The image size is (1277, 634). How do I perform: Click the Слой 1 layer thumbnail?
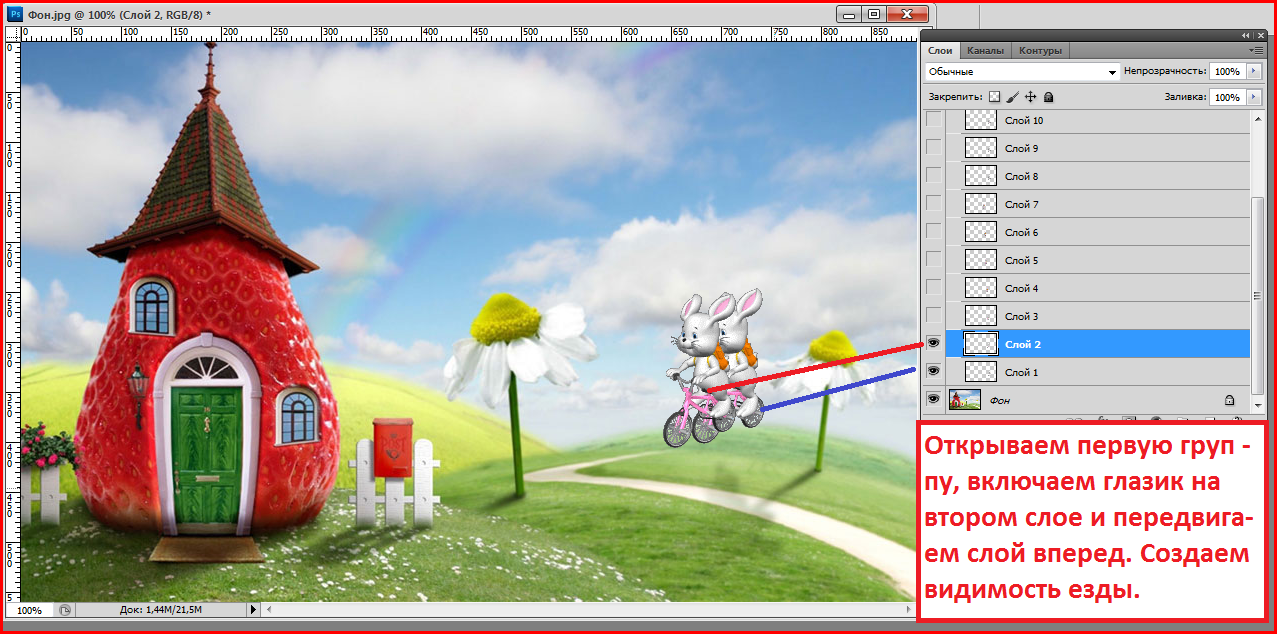[980, 372]
